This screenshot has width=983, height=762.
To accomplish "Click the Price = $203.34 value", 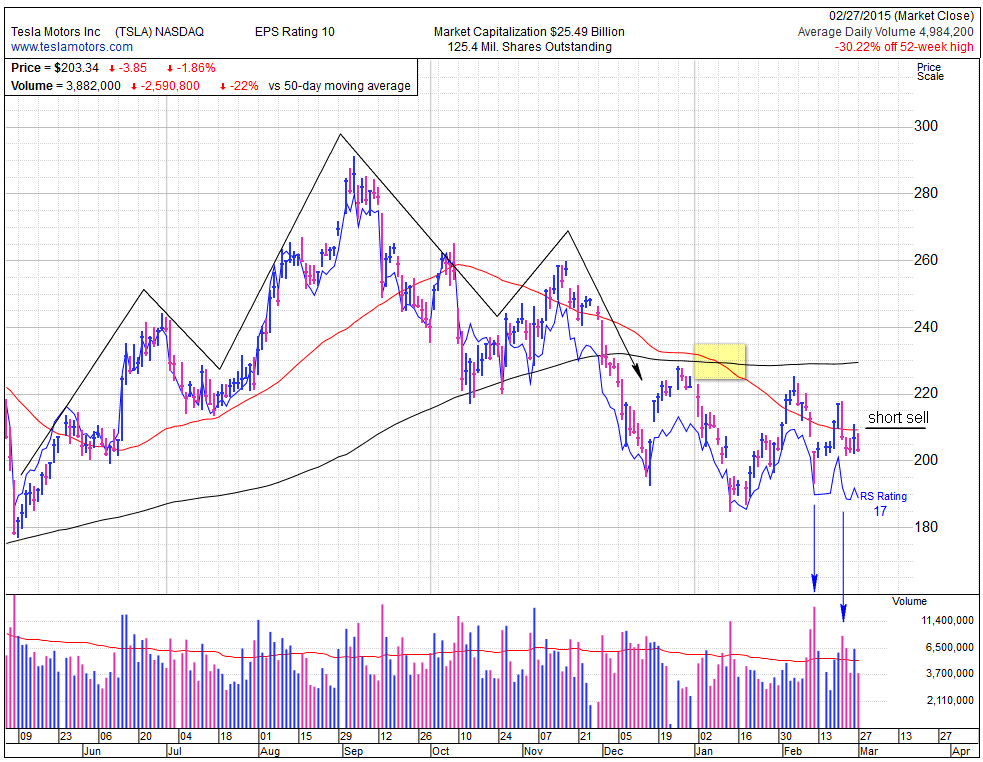I will pyautogui.click(x=55, y=68).
